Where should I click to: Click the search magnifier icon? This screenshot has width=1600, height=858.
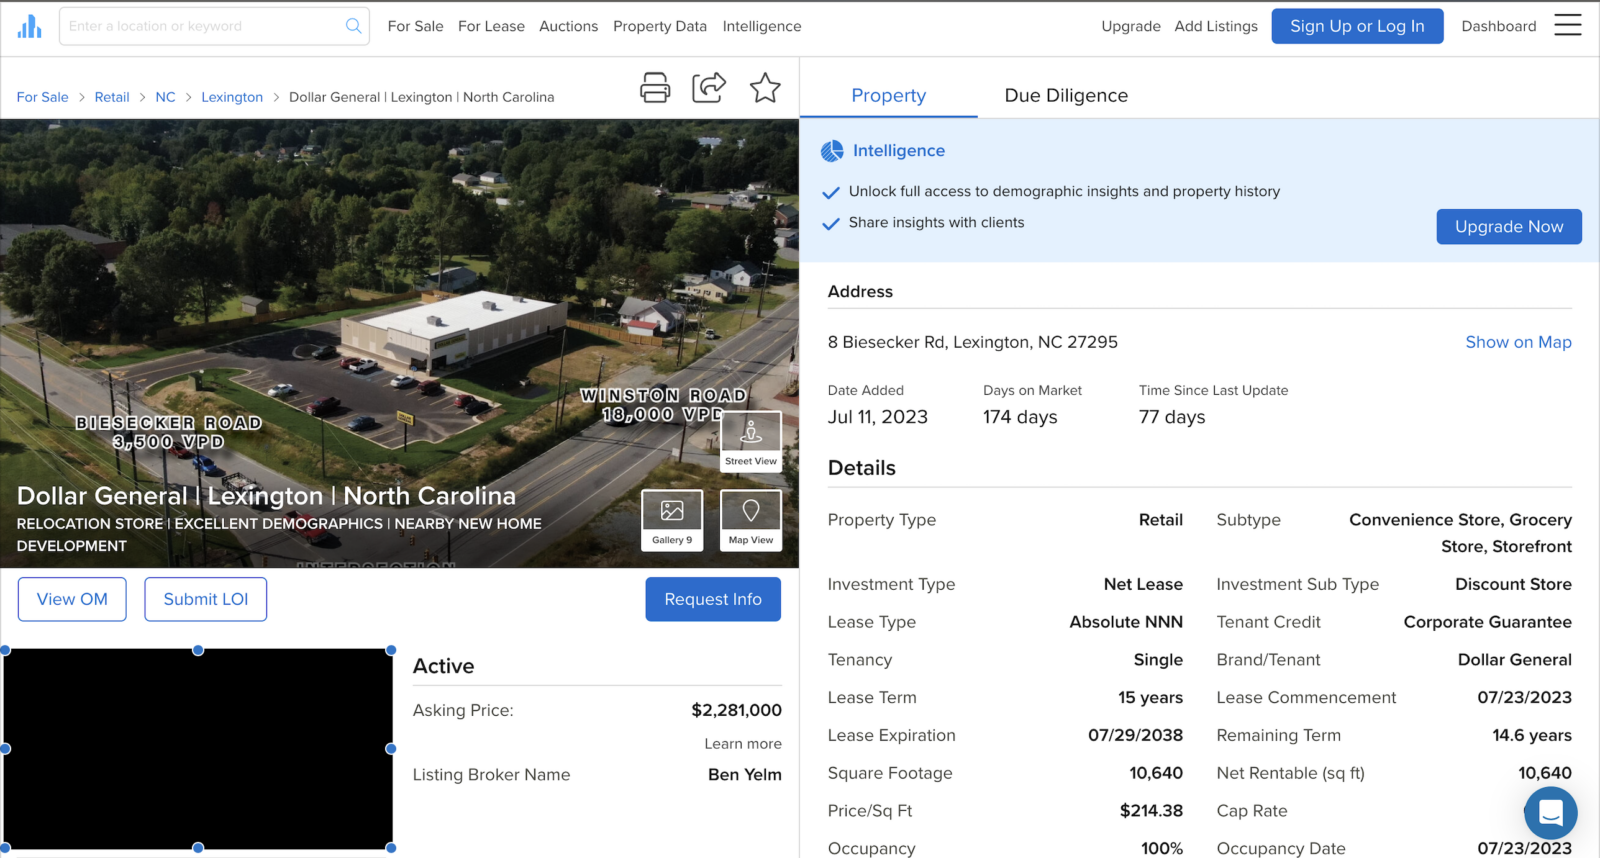click(x=353, y=26)
